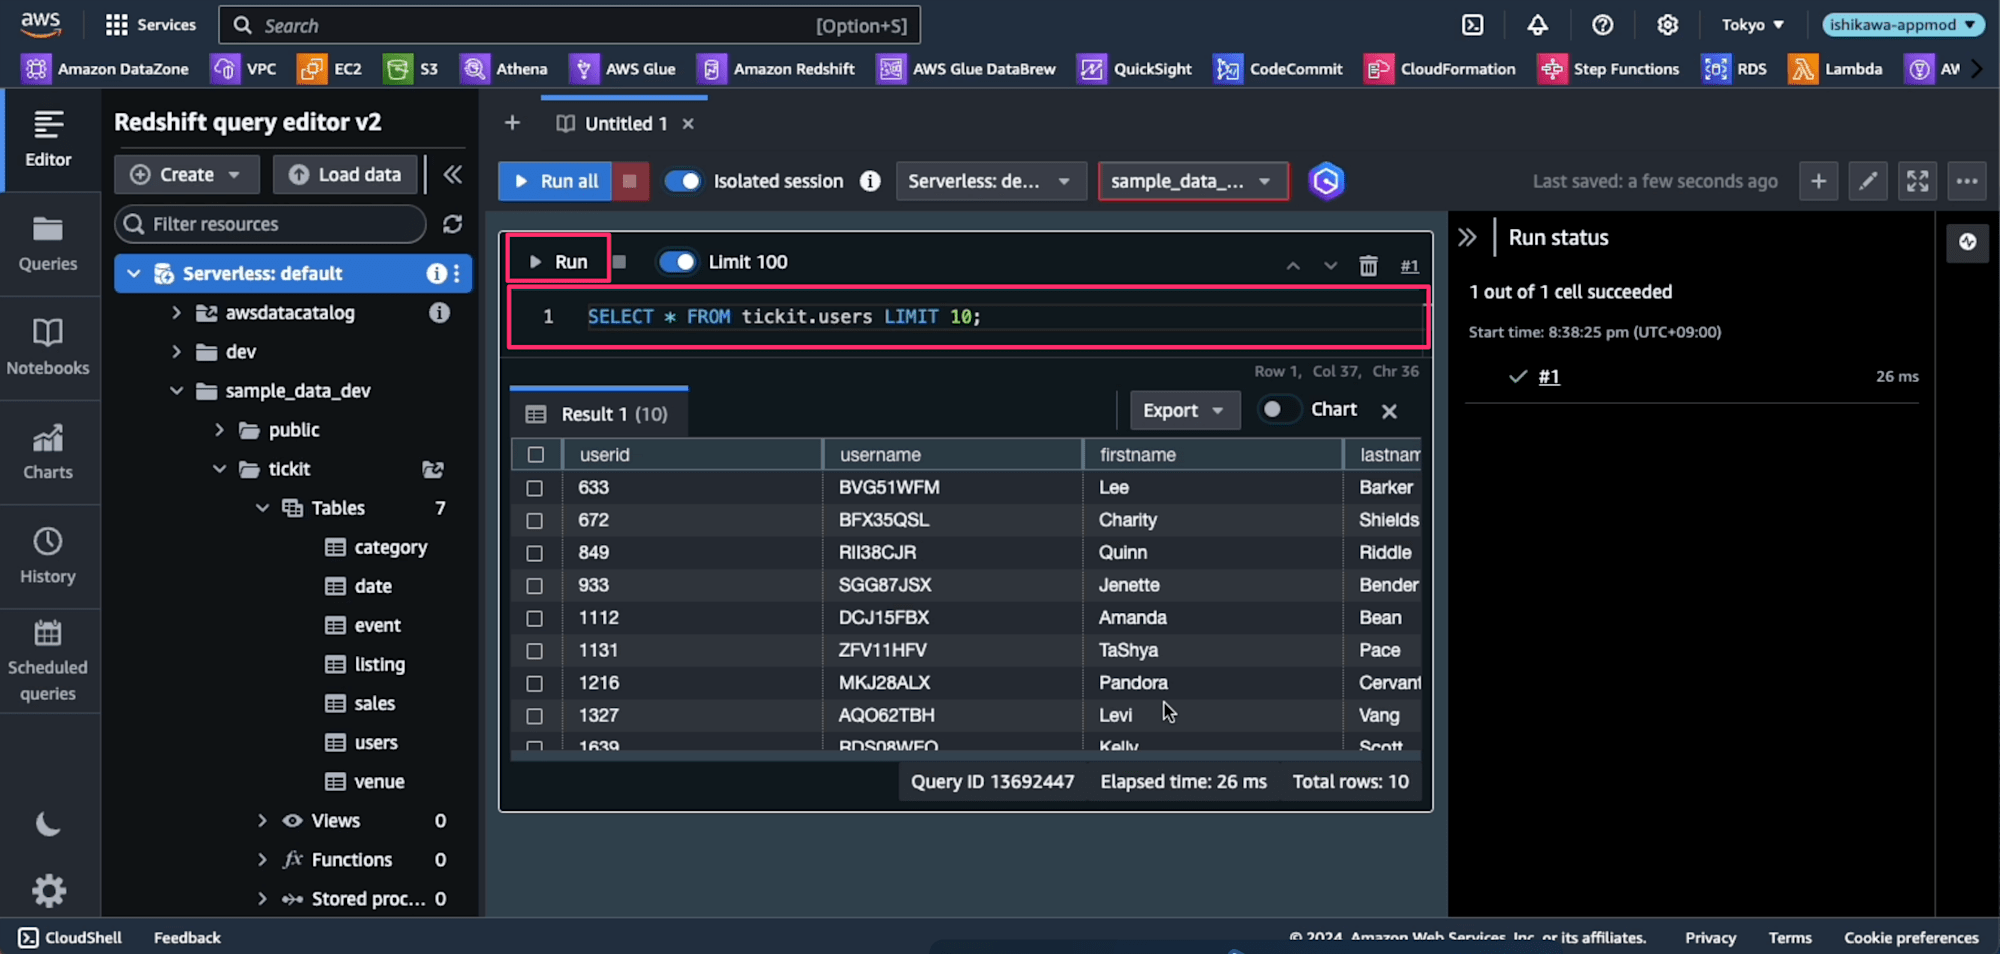Viewport: 2000px width, 954px height.
Task: Open the Athena service shortcut
Action: pyautogui.click(x=504, y=69)
